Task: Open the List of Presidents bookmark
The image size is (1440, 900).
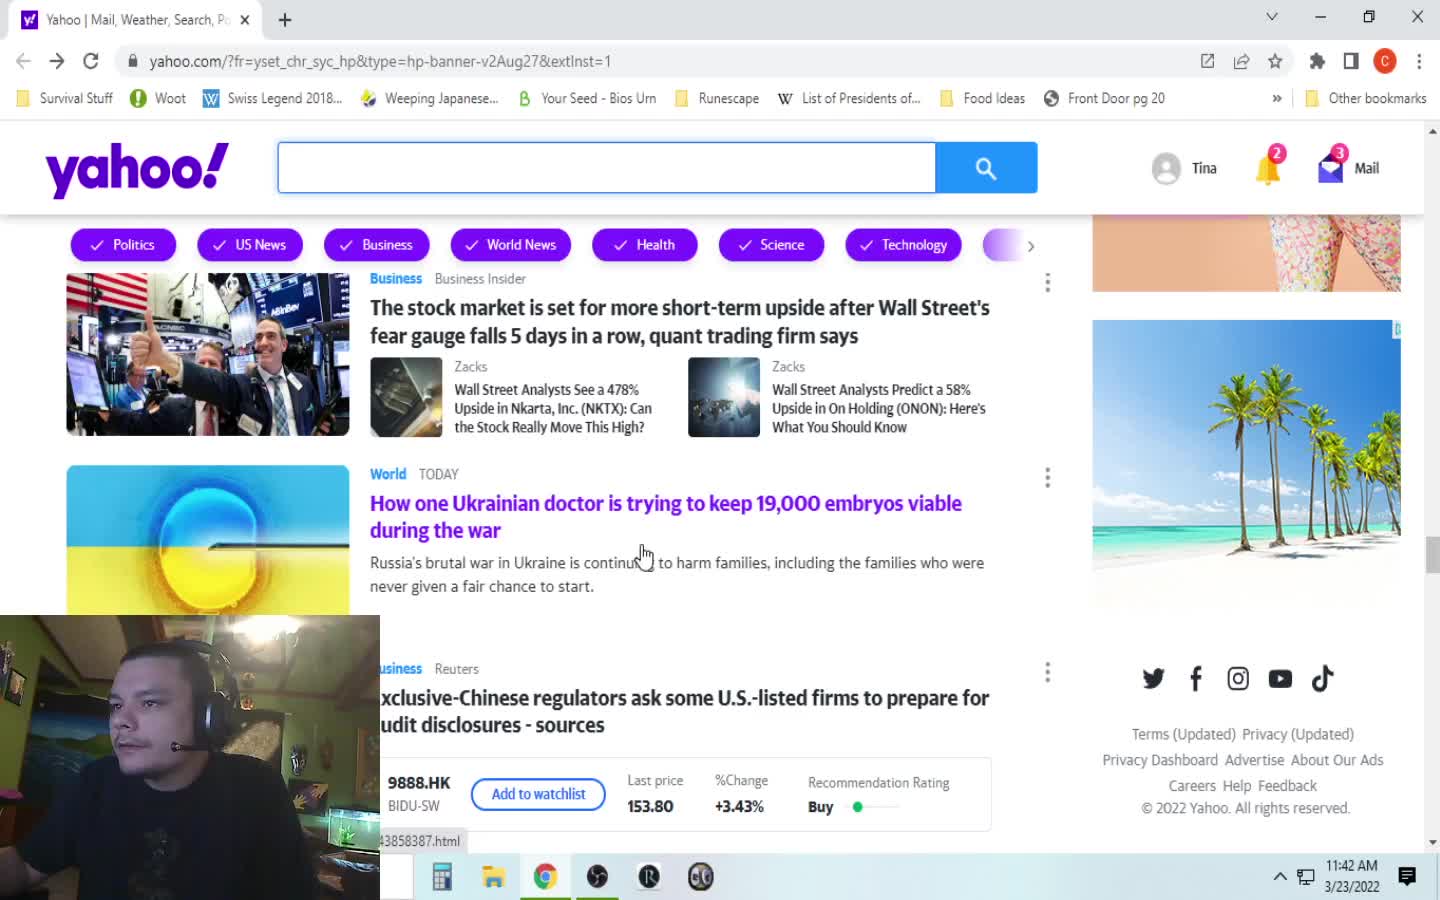Action: pos(849,98)
